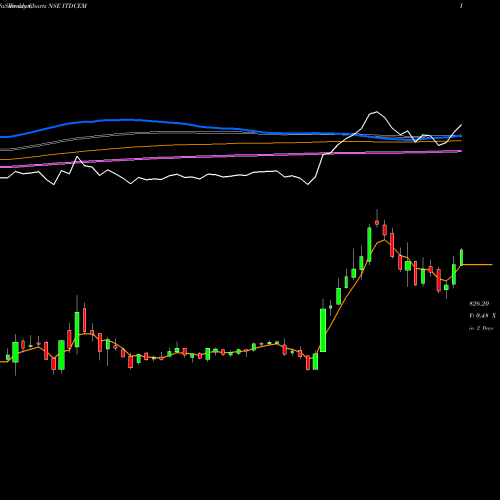Select the tallest green breakout candlestick
The width and height of the screenshot is (500, 500).
coord(323,330)
